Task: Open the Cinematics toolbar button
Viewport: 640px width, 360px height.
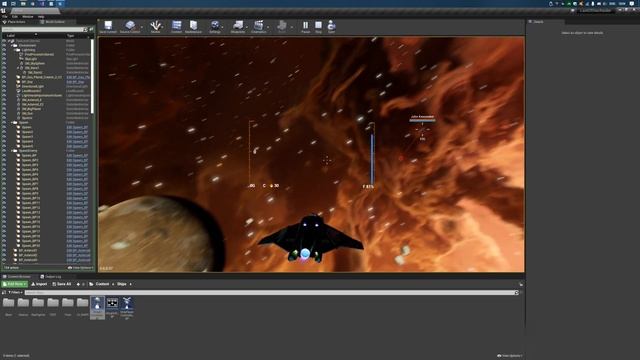Action: (258, 27)
